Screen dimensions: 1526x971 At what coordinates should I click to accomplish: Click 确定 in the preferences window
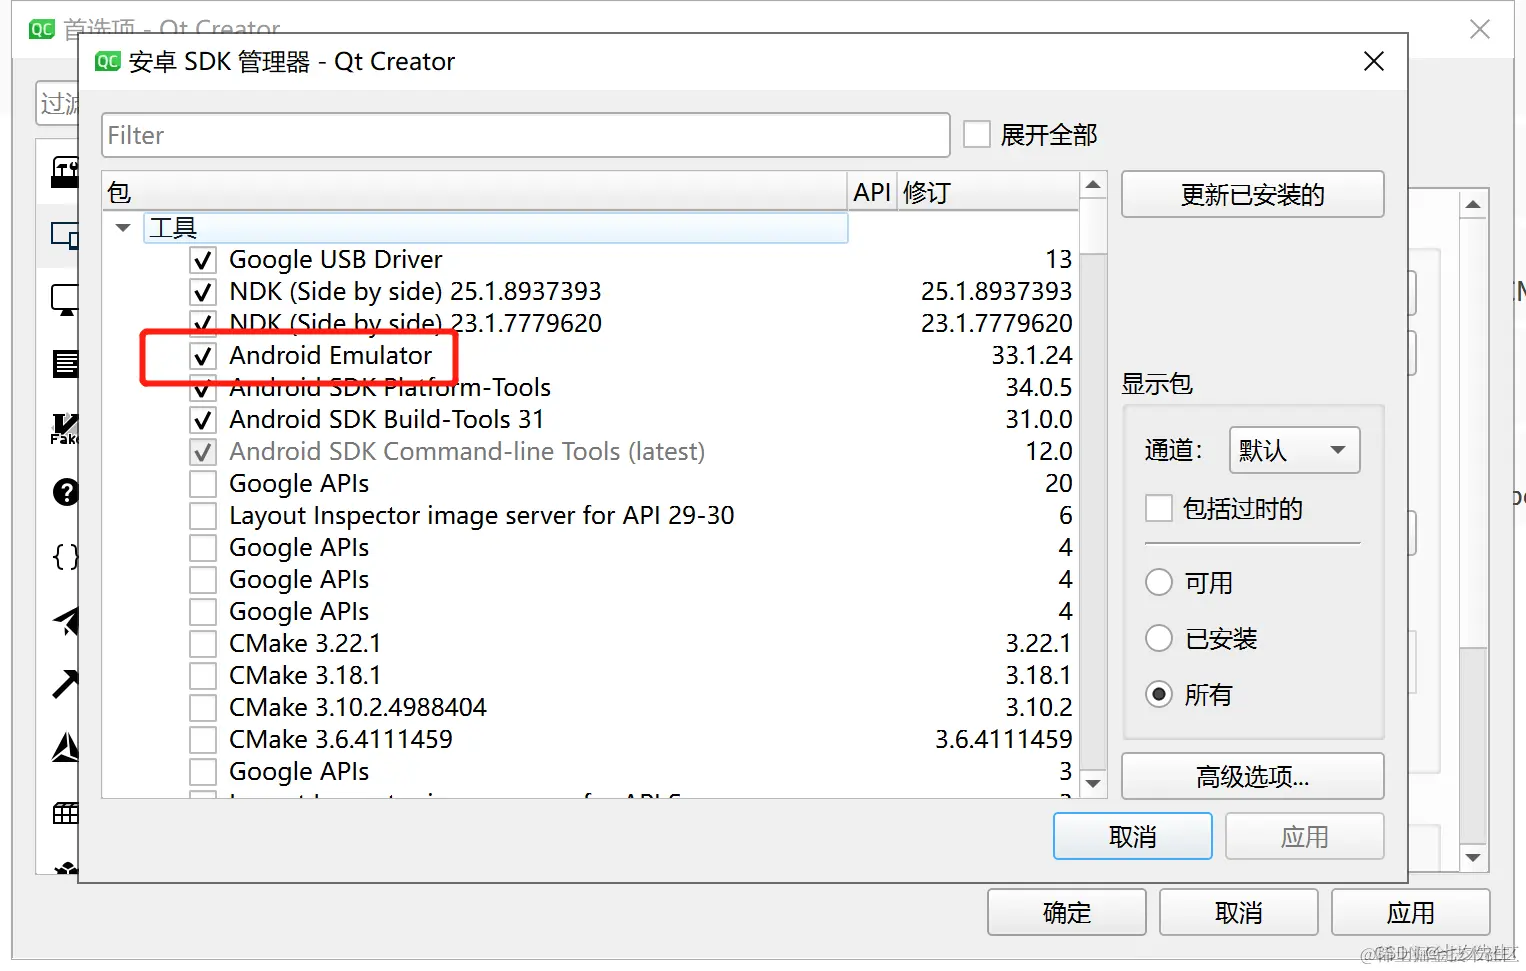click(x=1067, y=912)
